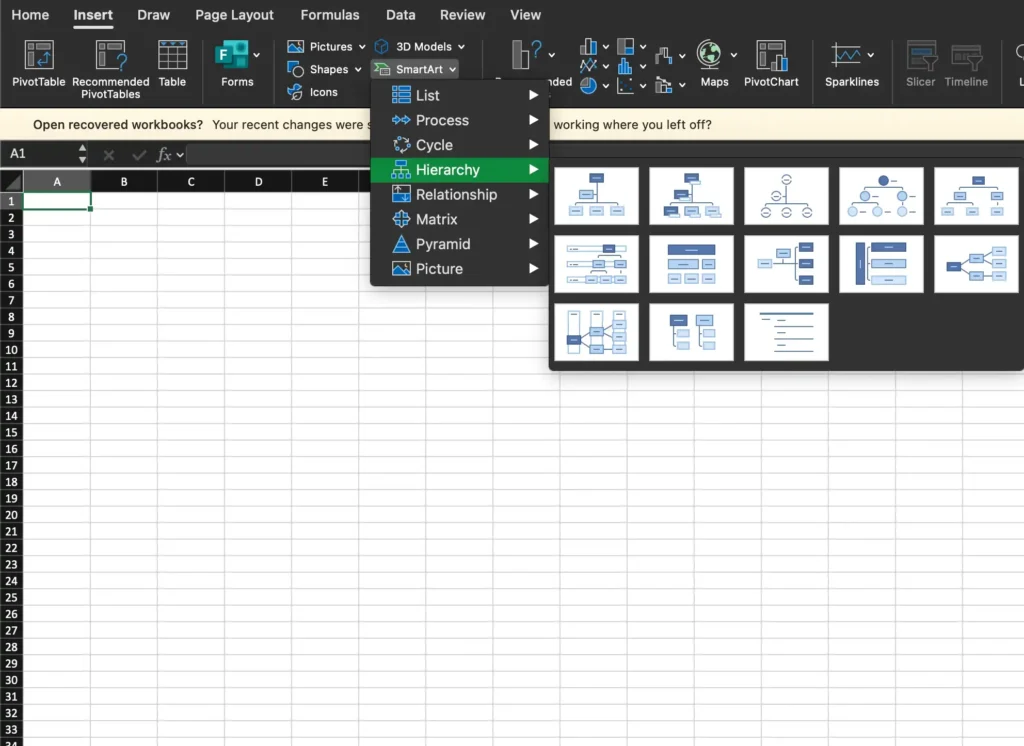
Task: Insert a hierarchy treemap chart icon
Action: click(x=626, y=46)
